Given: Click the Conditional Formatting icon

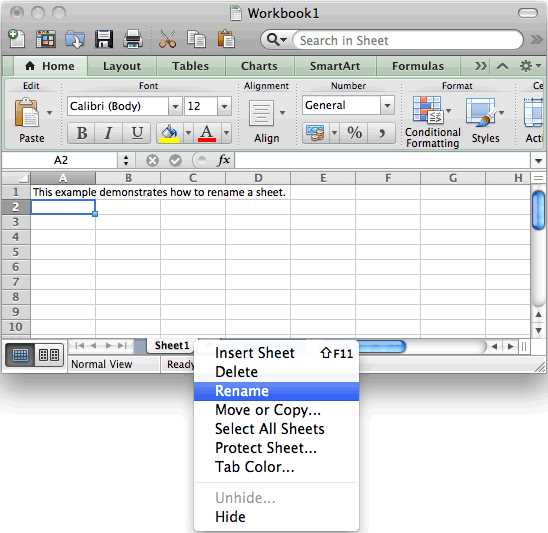Looking at the screenshot, I should tap(428, 110).
